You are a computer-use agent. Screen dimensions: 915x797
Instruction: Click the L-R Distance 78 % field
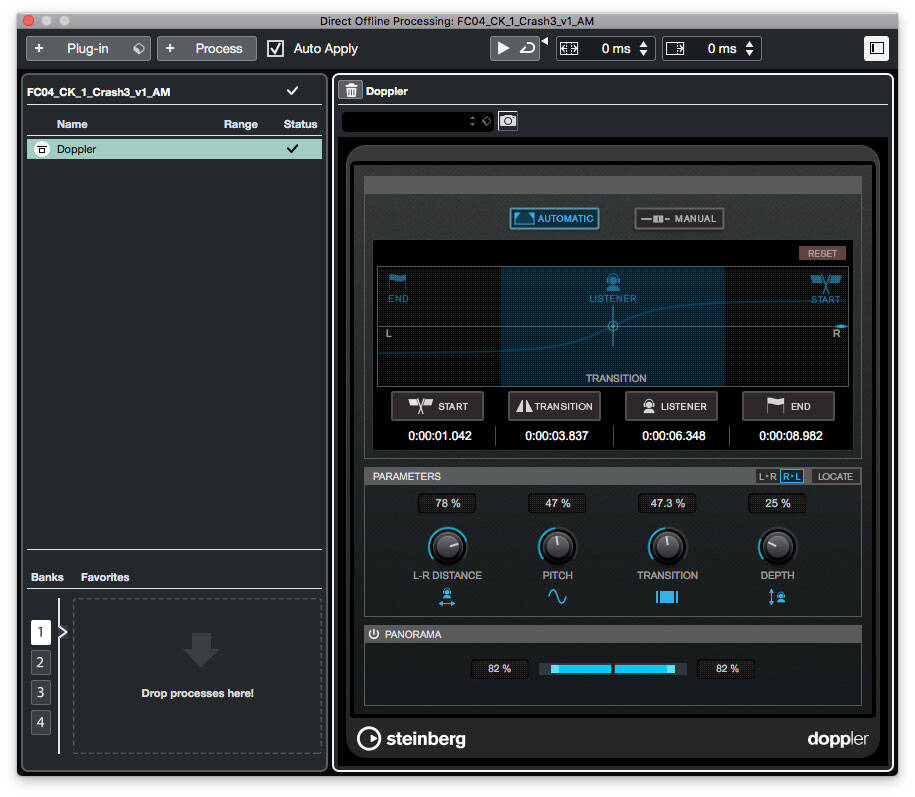coord(448,503)
